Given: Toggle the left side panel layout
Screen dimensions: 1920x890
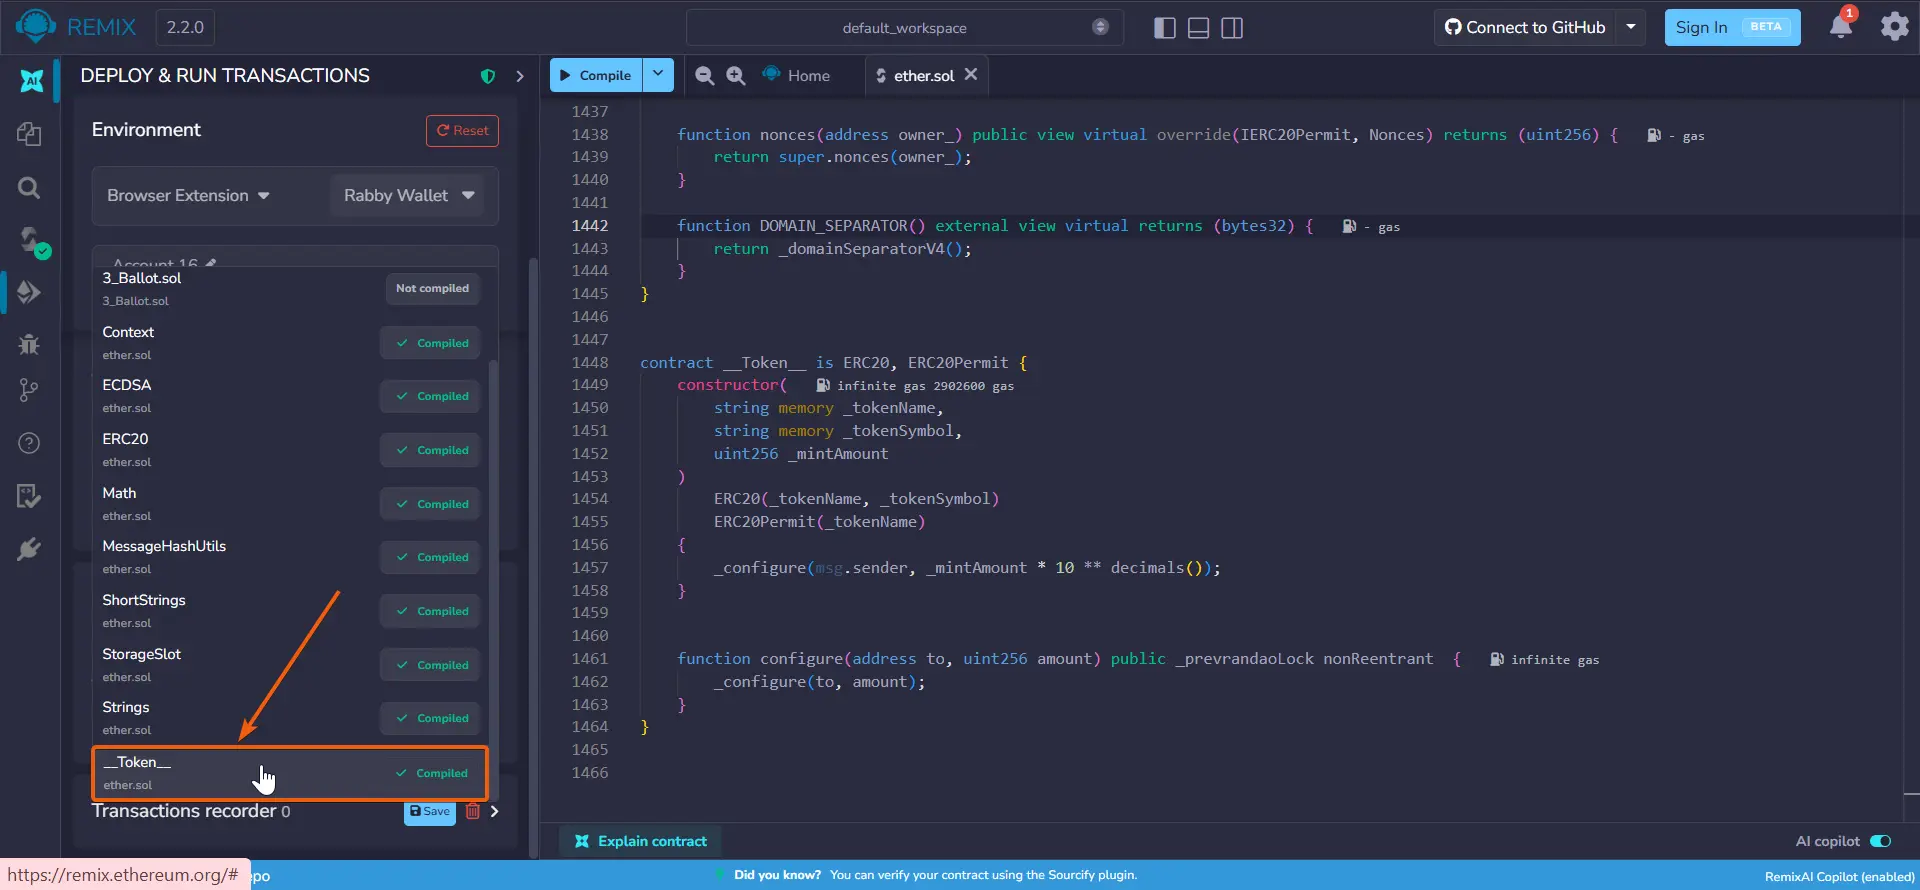Looking at the screenshot, I should coord(1164,28).
